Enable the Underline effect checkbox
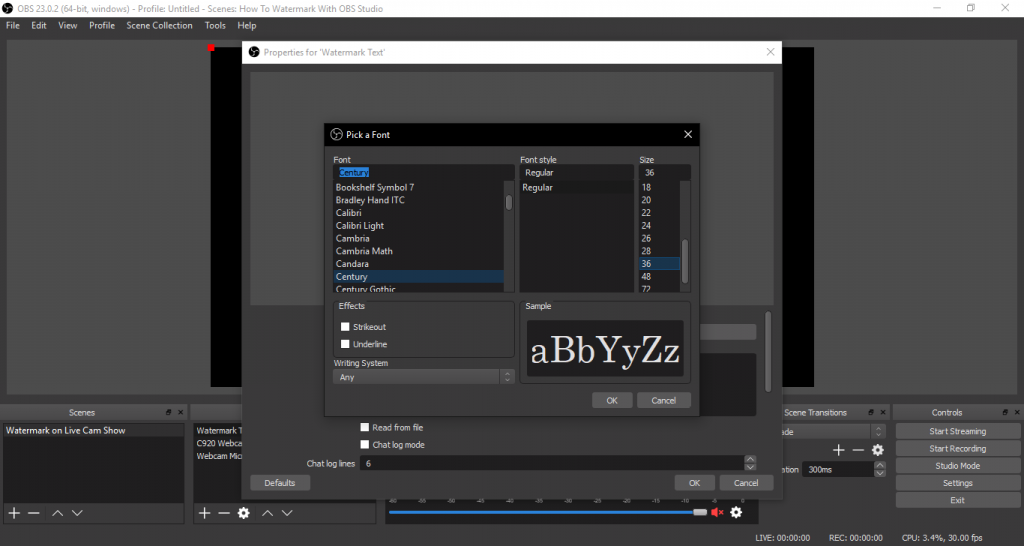1024x546 pixels. pyautogui.click(x=345, y=344)
